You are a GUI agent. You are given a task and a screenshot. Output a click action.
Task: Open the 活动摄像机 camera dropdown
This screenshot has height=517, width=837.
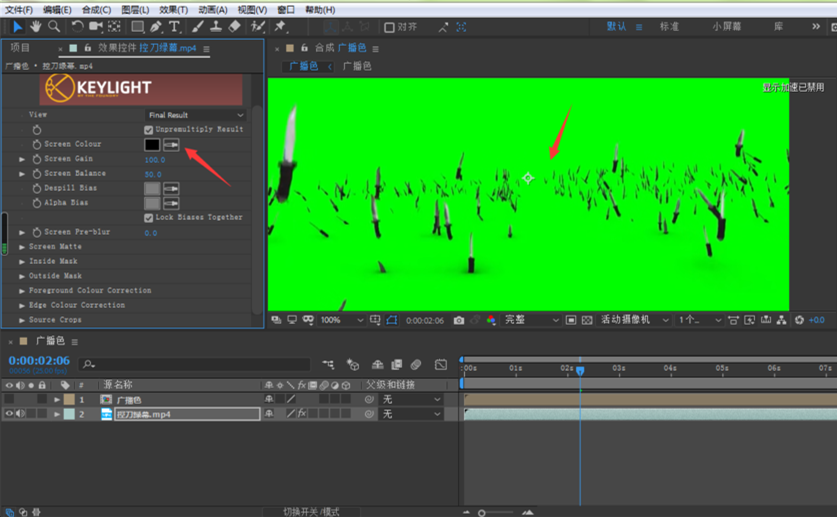click(632, 320)
